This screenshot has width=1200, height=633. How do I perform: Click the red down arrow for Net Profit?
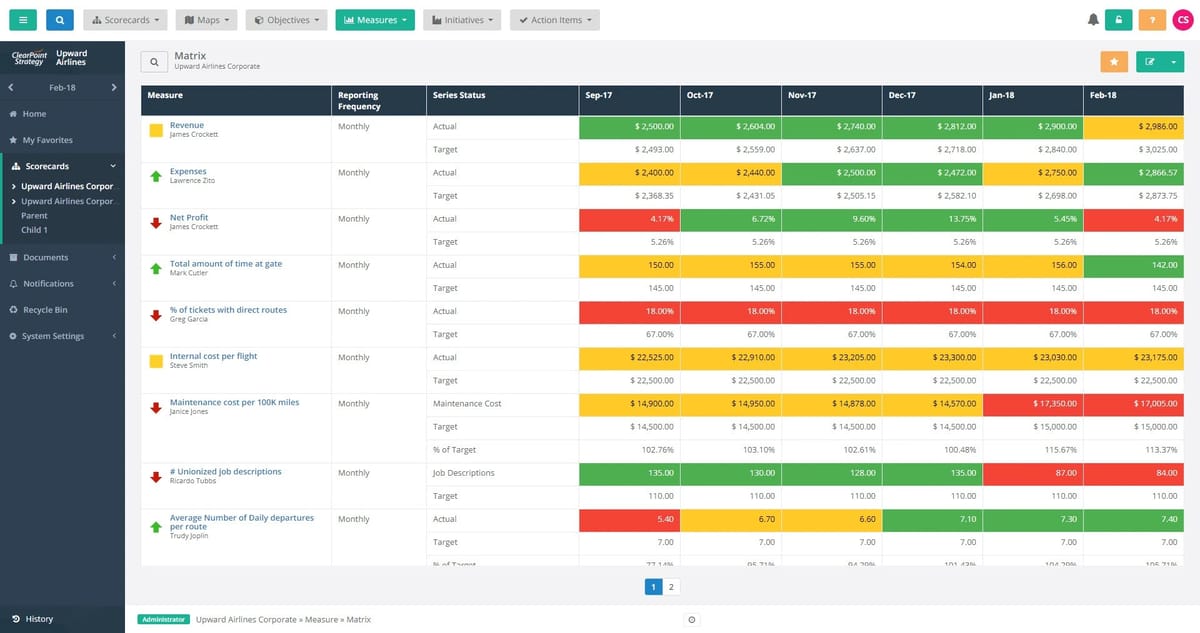point(156,223)
